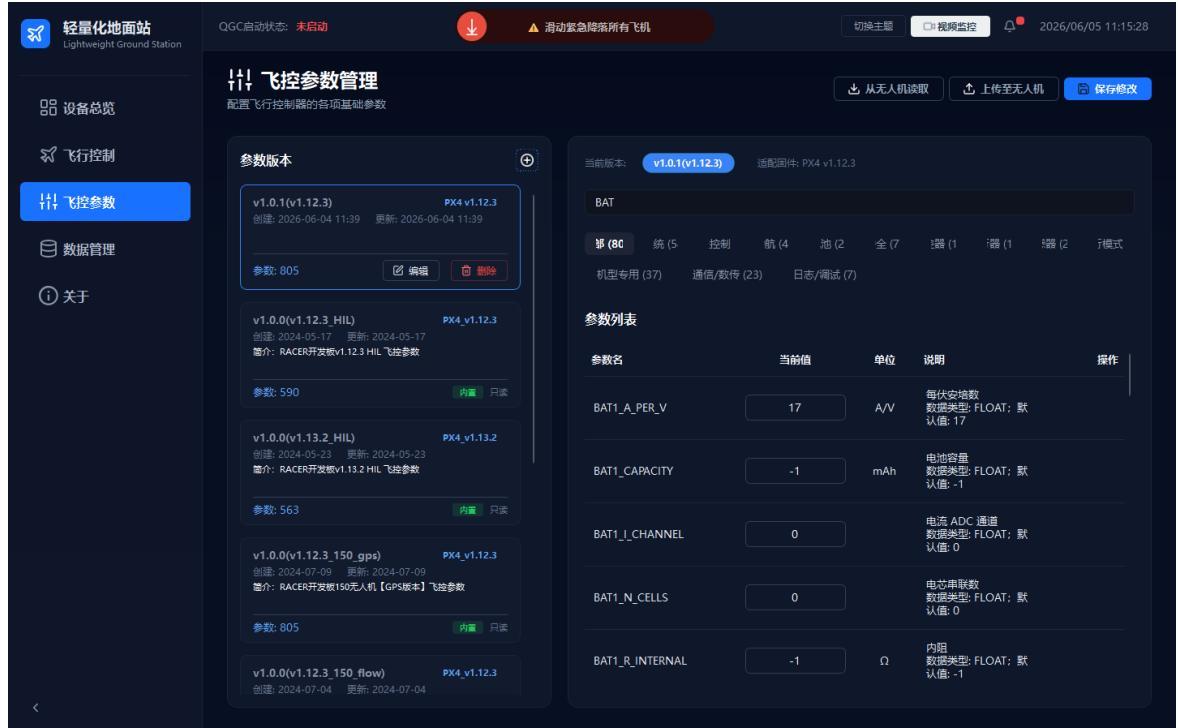
Task: Click the BAT1_N_CELLS parameter name
Action: (630, 597)
